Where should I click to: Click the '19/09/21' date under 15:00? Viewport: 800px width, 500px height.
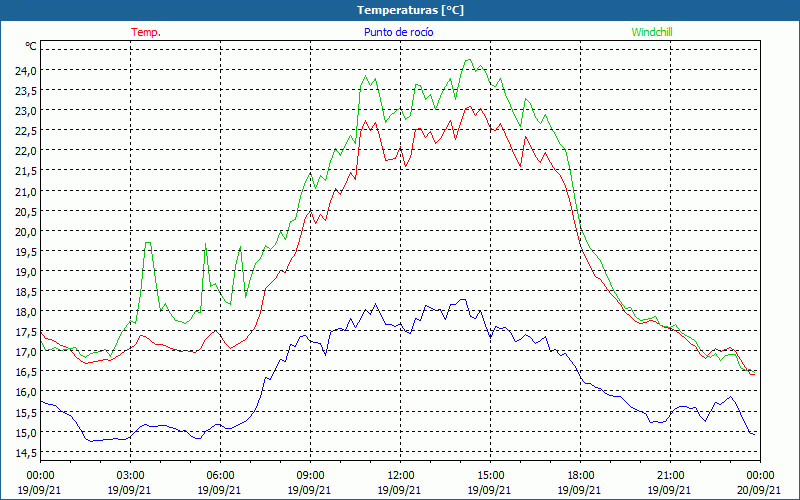pos(490,490)
